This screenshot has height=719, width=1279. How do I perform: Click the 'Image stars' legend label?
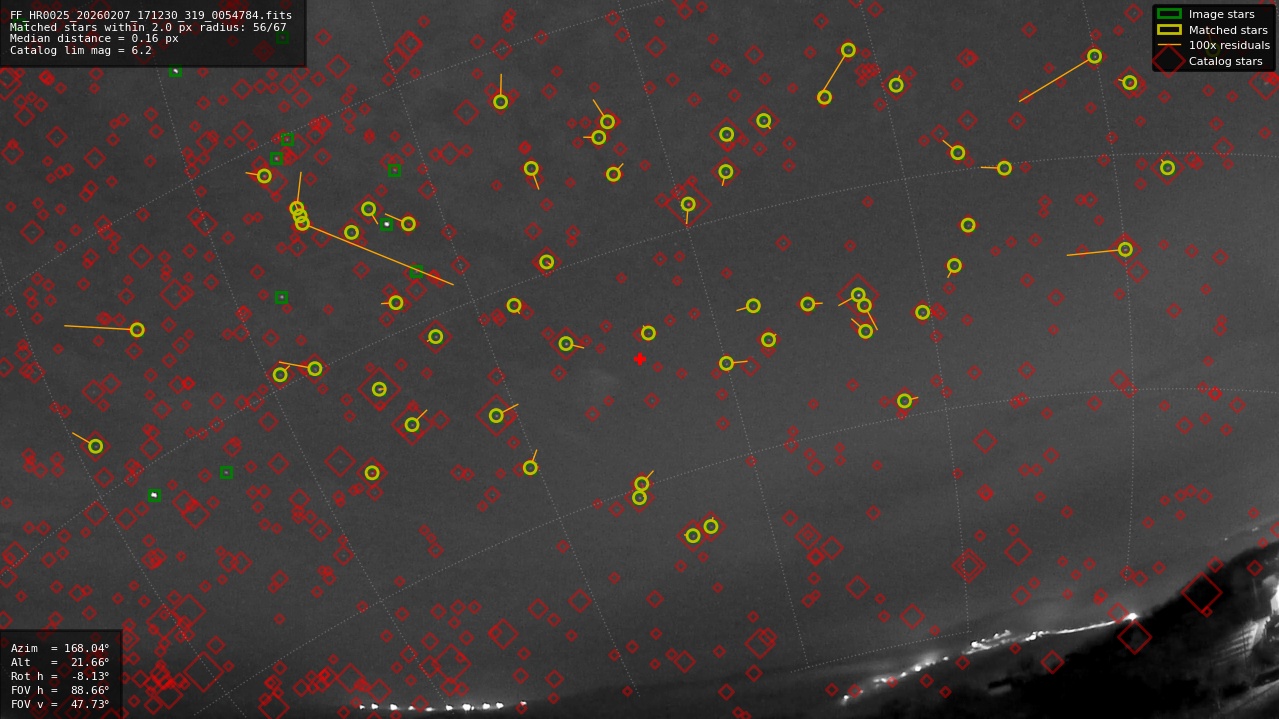pyautogui.click(x=1221, y=14)
